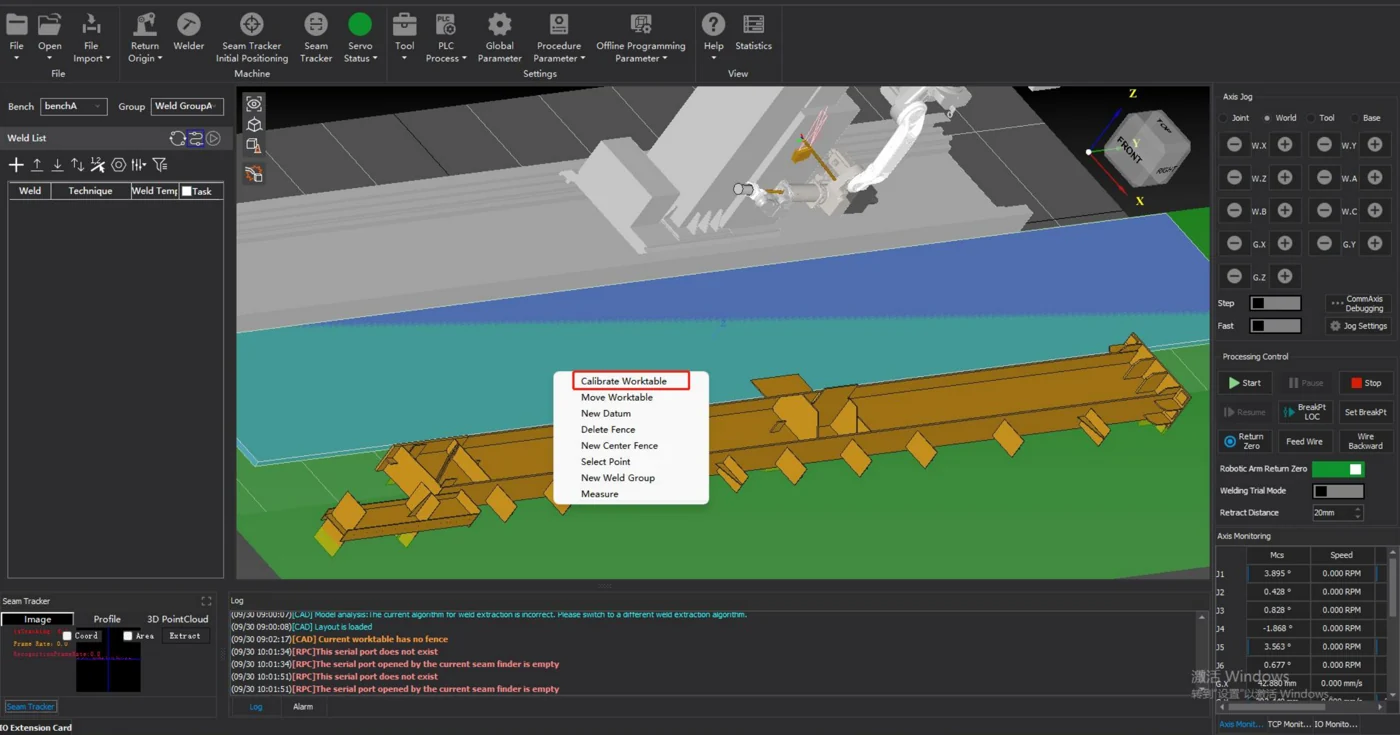Toggle Robotic Arm Return Zero switch
The width and height of the screenshot is (1400, 735).
(1337, 469)
